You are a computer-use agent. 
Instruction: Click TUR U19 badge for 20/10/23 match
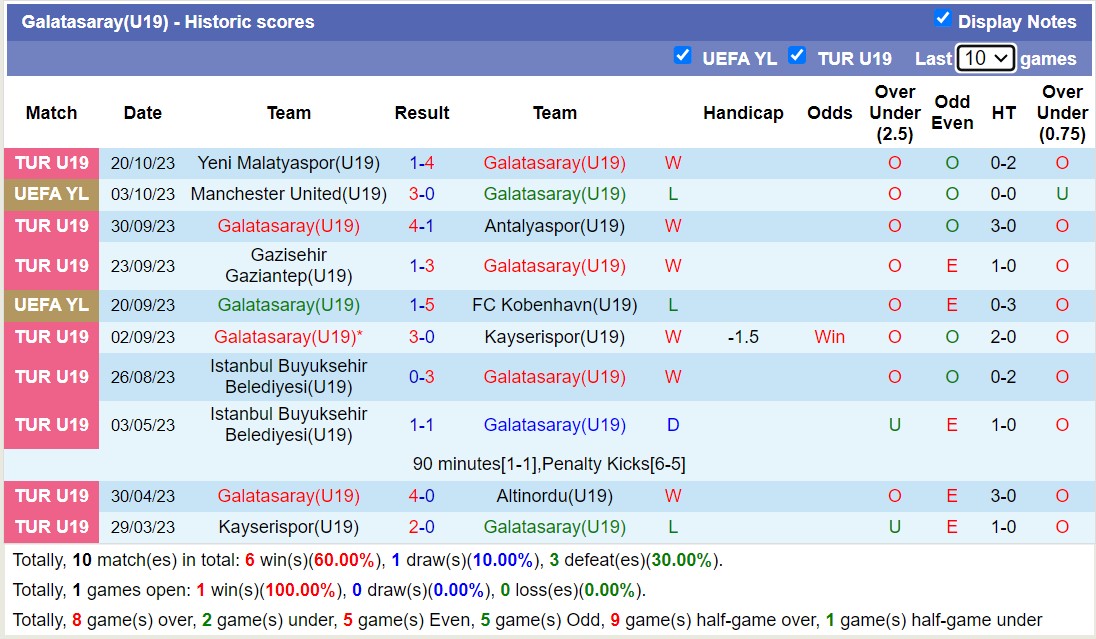click(51, 163)
